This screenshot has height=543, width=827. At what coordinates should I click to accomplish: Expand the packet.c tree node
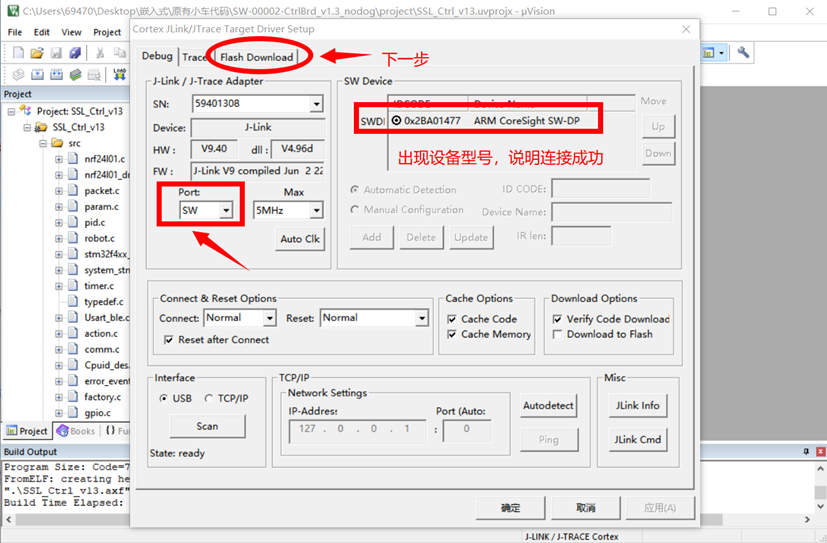(x=59, y=191)
